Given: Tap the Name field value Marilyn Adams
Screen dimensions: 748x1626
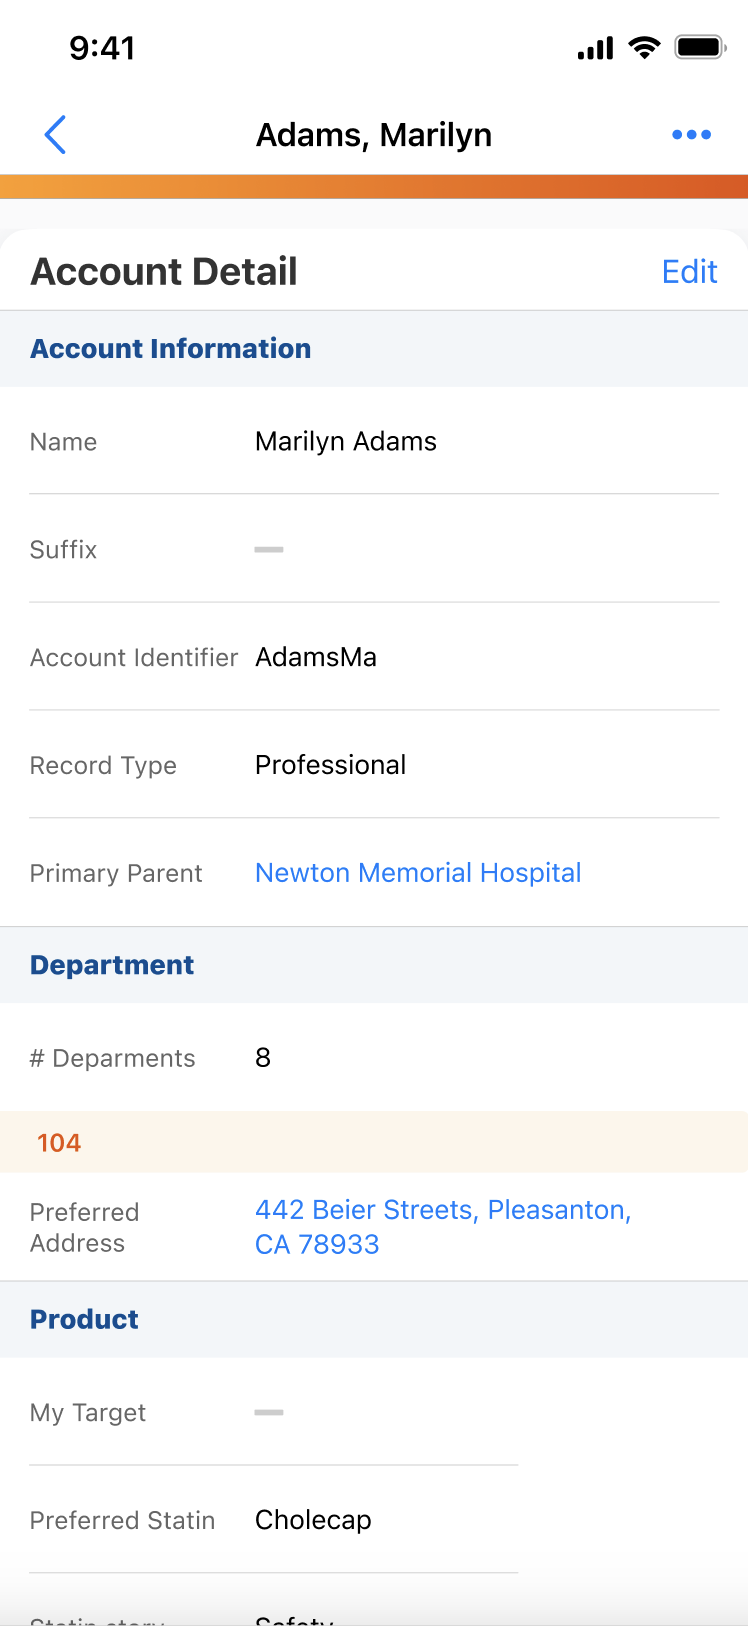Looking at the screenshot, I should point(346,442).
